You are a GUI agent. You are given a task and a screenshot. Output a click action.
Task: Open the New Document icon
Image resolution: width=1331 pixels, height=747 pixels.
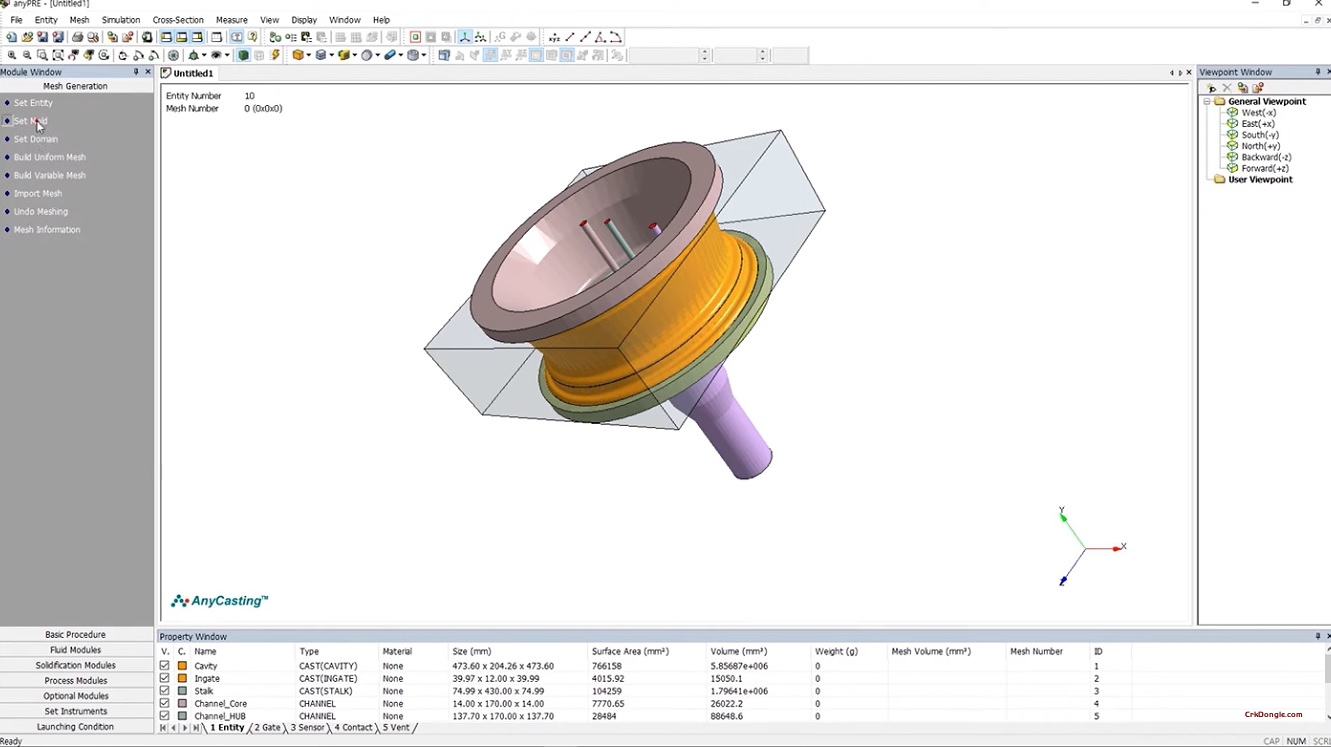(10, 37)
